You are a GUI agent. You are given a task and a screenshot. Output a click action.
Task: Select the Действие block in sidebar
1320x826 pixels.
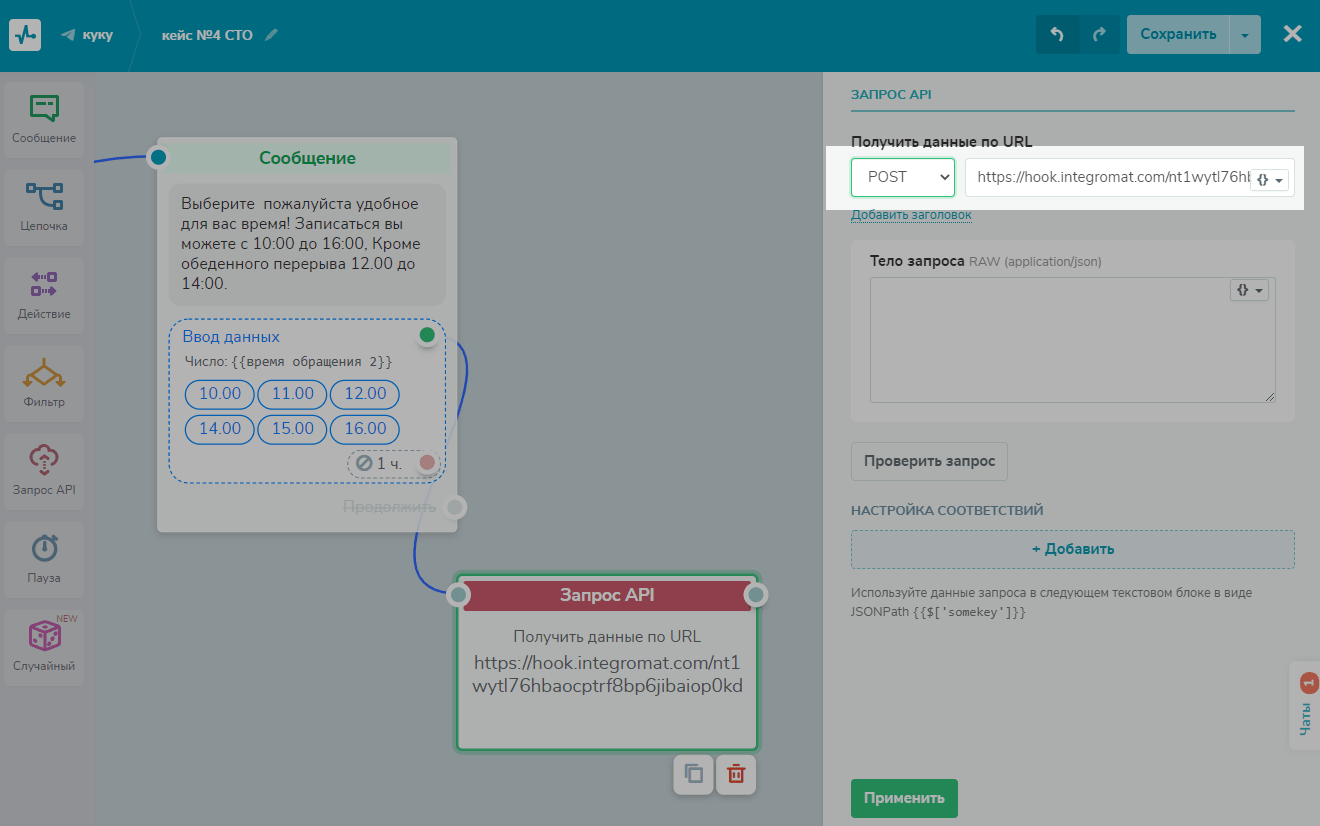tap(44, 296)
